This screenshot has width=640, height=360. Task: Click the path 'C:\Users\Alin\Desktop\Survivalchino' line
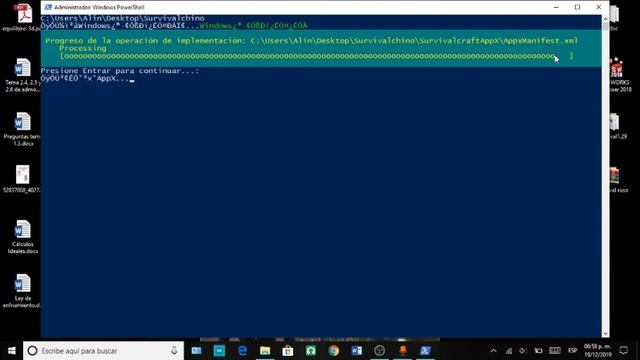coord(122,18)
